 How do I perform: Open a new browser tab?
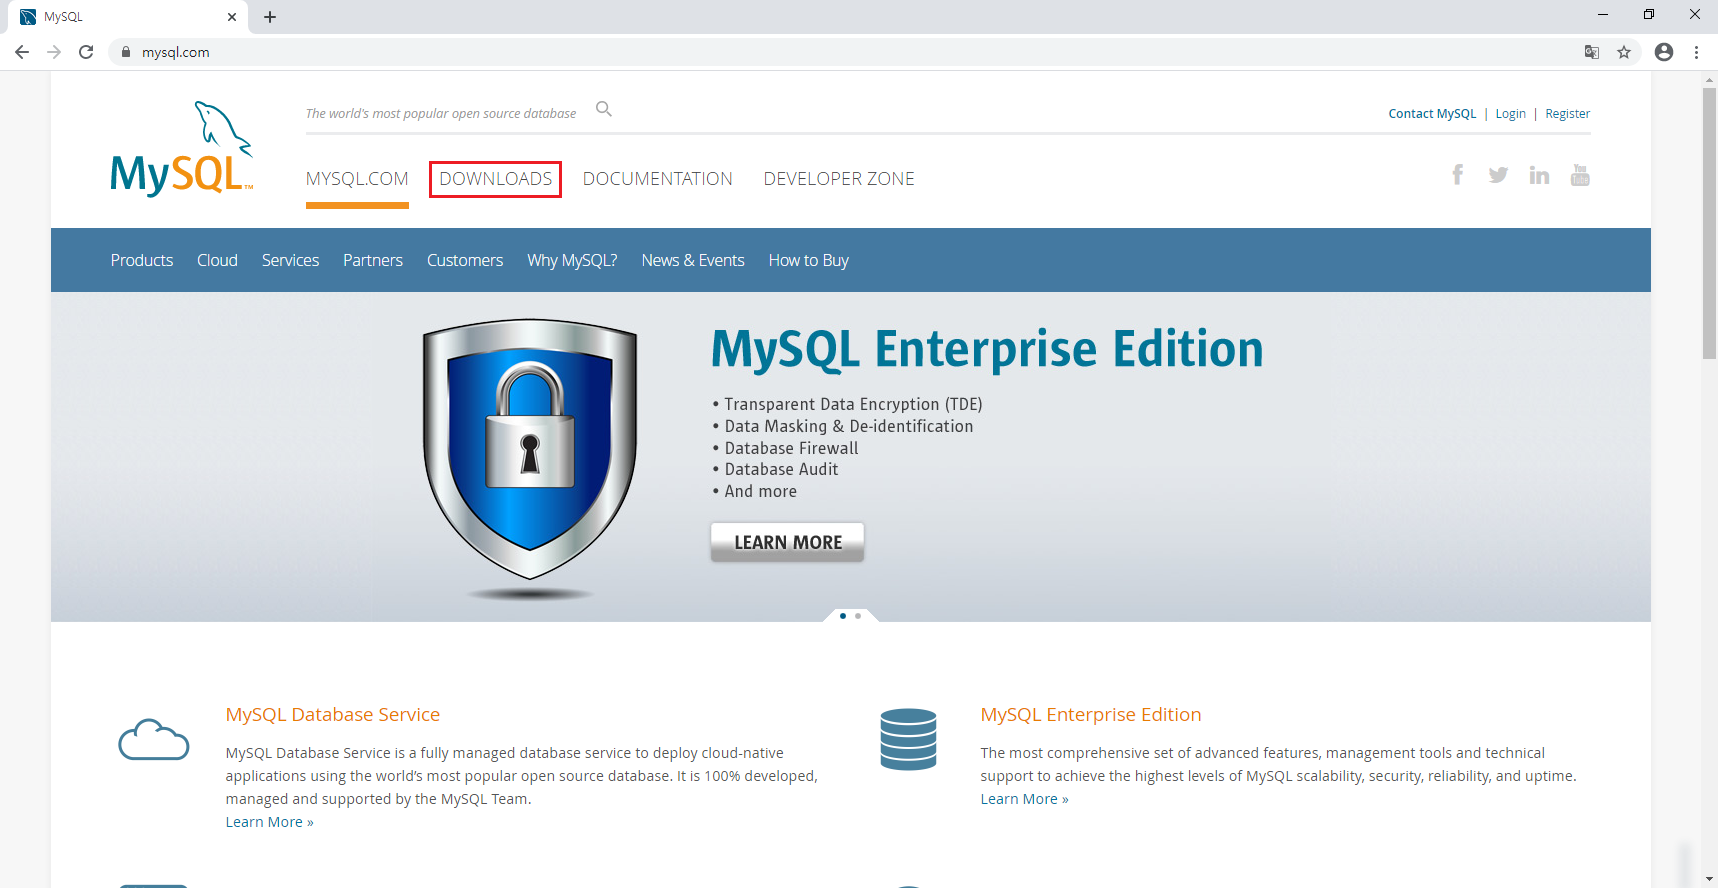point(270,17)
